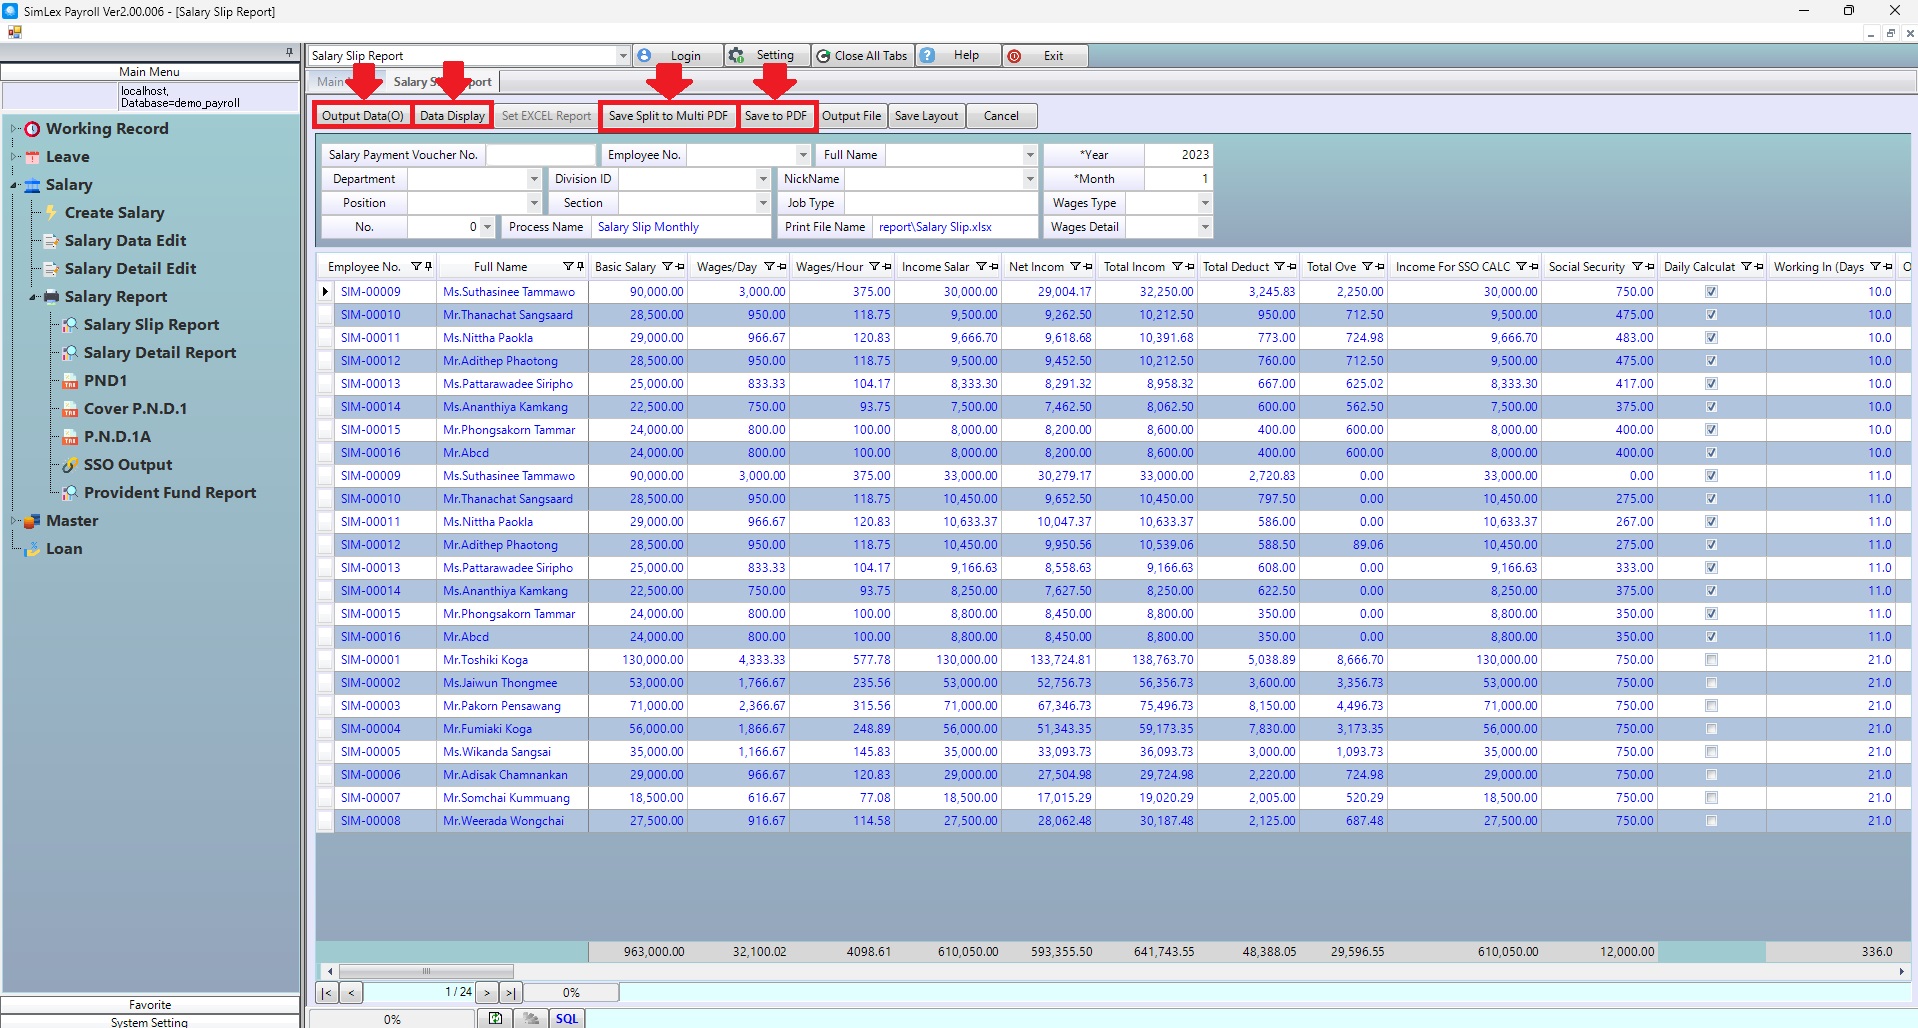
Task: Click the Loan icon in Main Menu
Action: (32, 549)
